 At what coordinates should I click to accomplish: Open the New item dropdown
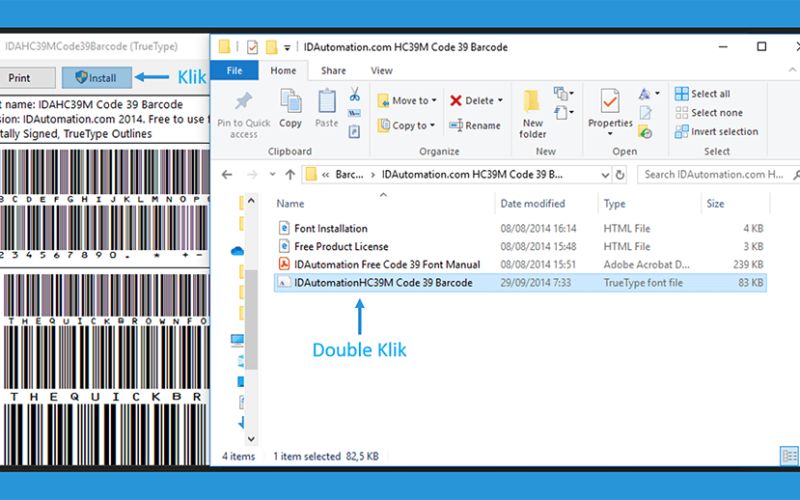coord(564,93)
